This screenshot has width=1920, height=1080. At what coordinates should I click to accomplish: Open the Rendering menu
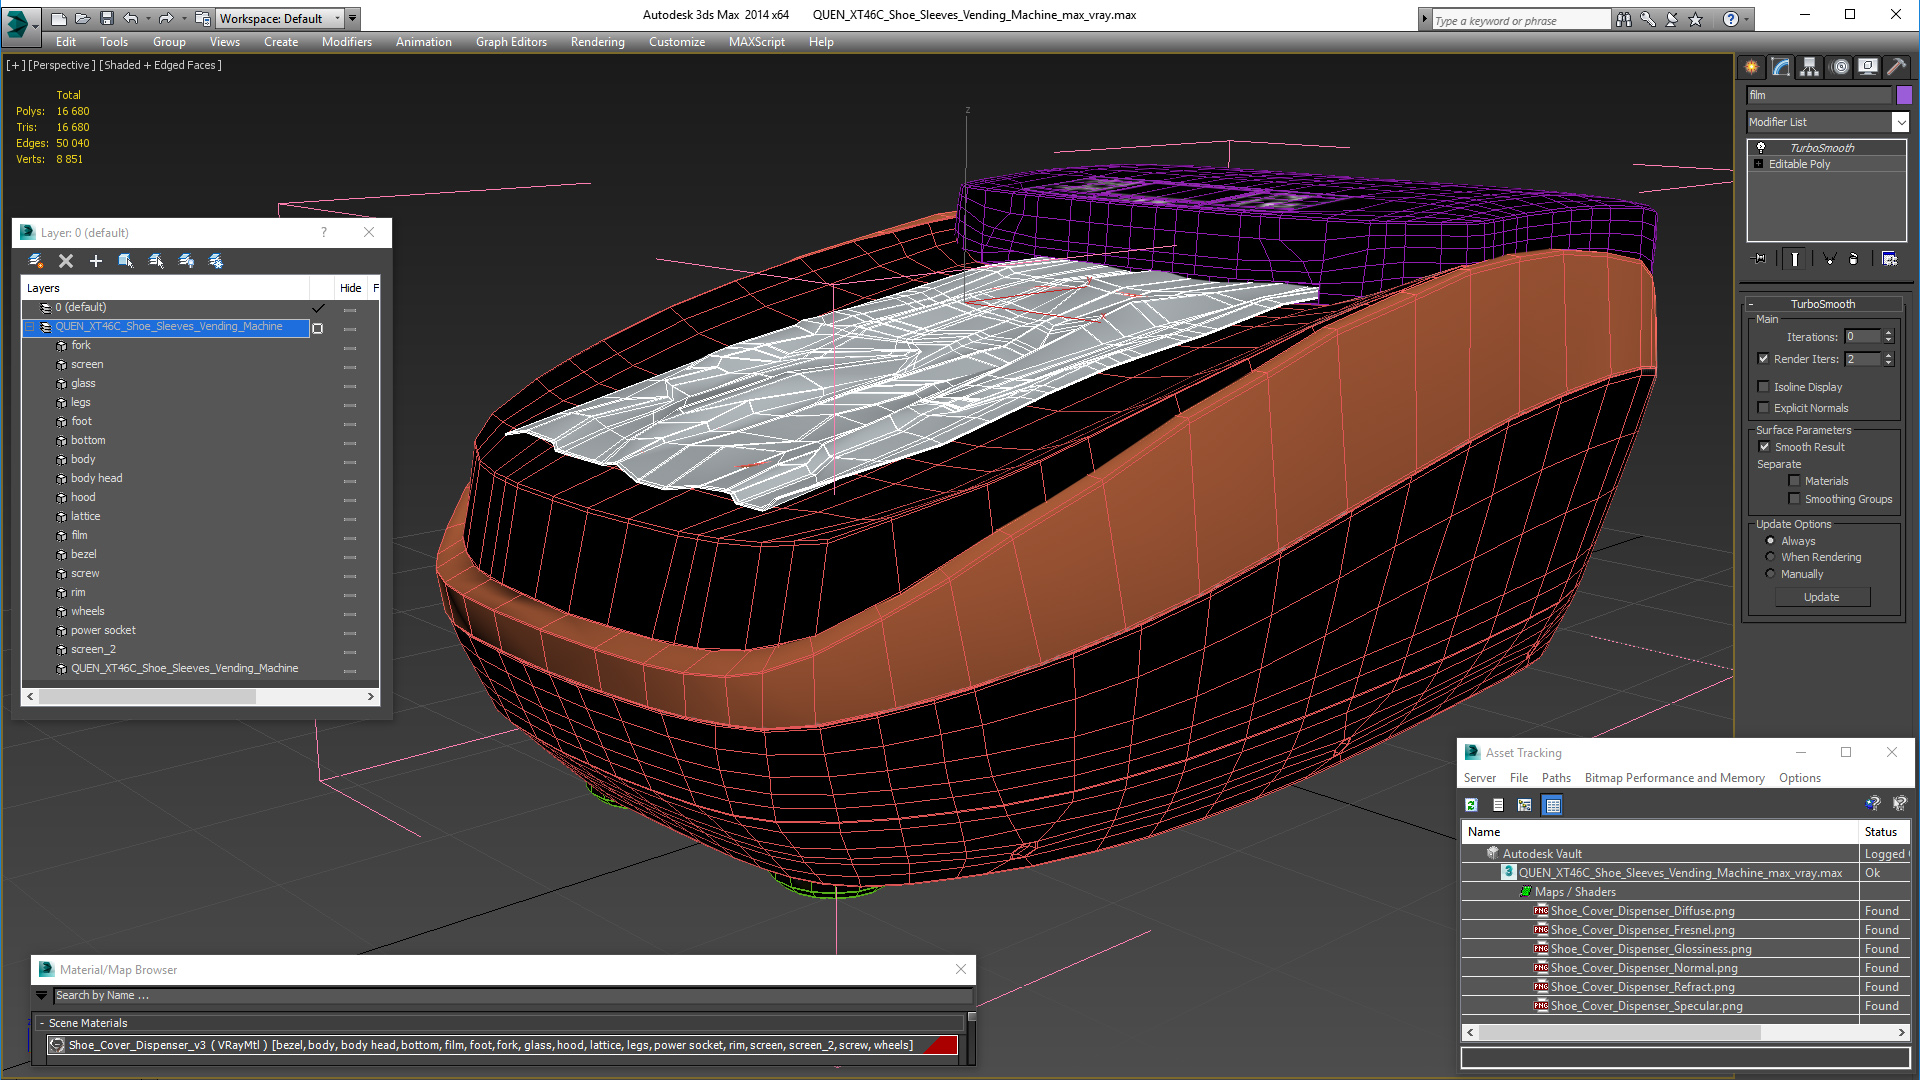(597, 42)
